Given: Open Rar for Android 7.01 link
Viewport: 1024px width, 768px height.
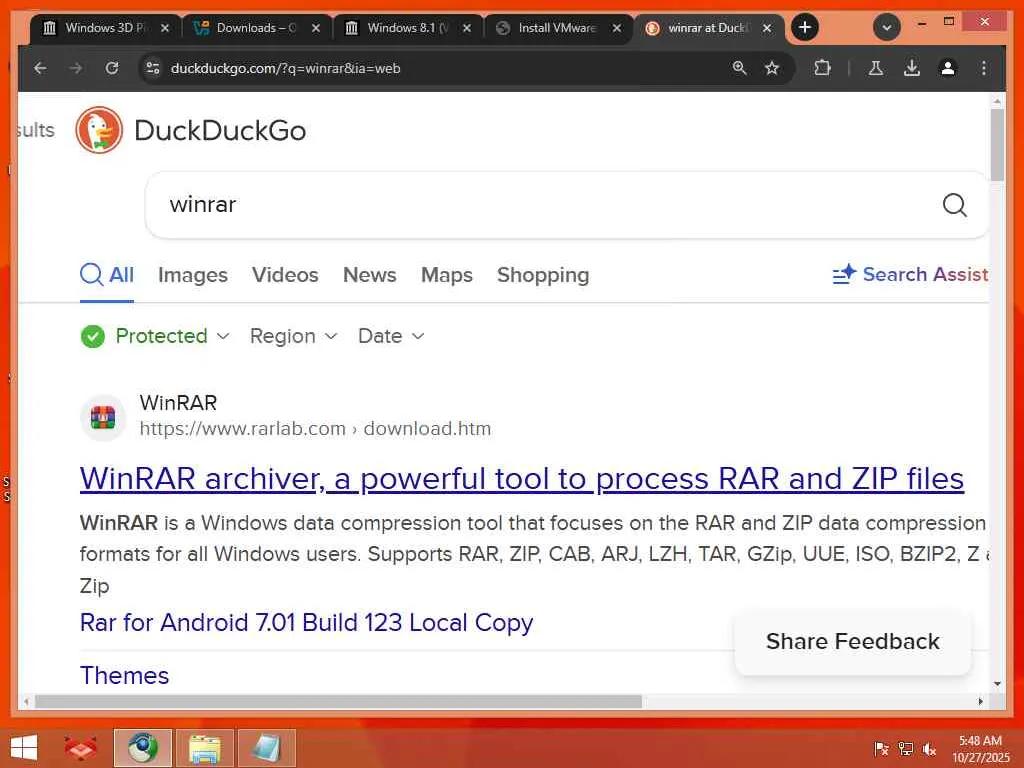Looking at the screenshot, I should coord(306,622).
